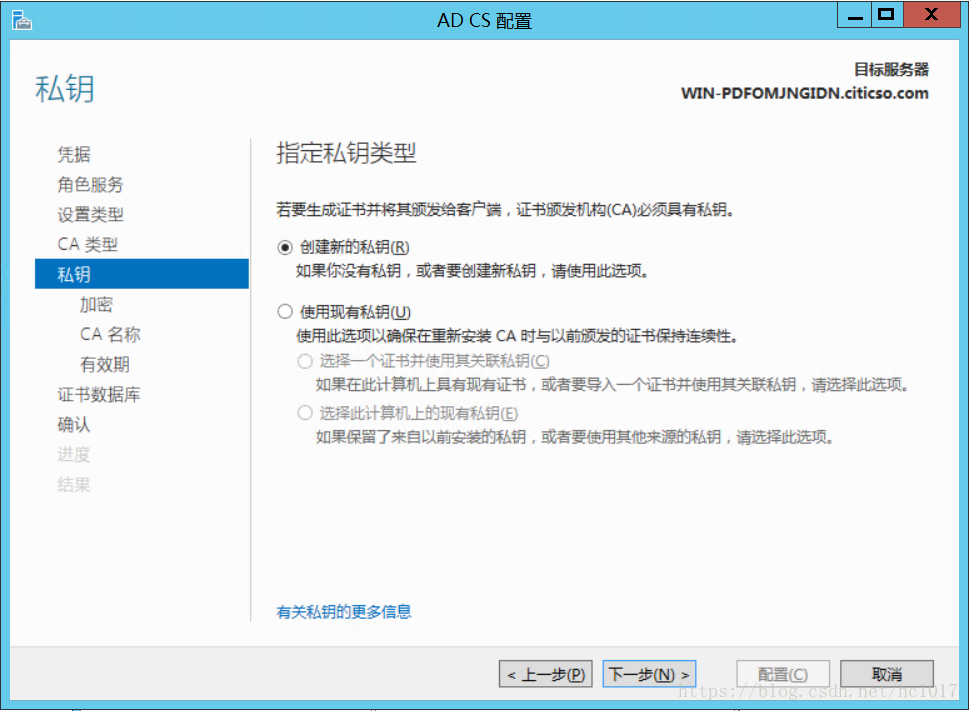The width and height of the screenshot is (969, 711).
Task: Click the 下一步(N) next button
Action: coord(650,674)
